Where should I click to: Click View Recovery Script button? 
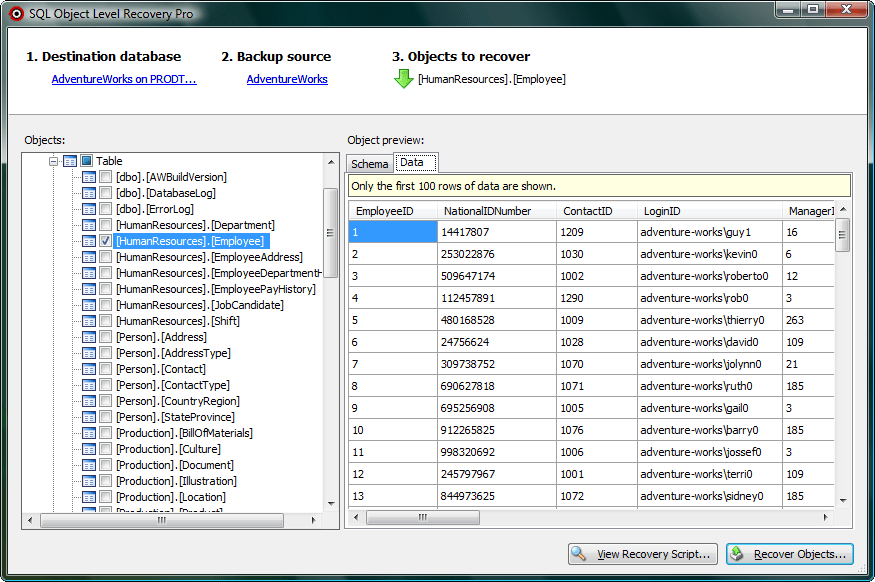click(643, 554)
